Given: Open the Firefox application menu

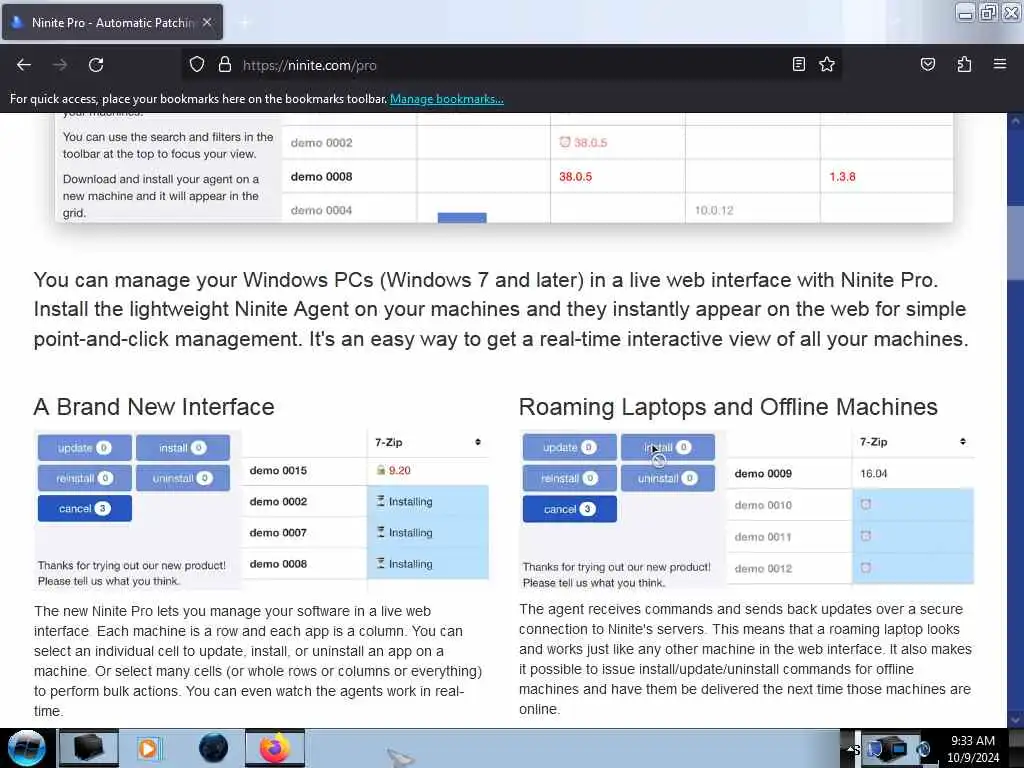Looking at the screenshot, I should [x=1000, y=64].
